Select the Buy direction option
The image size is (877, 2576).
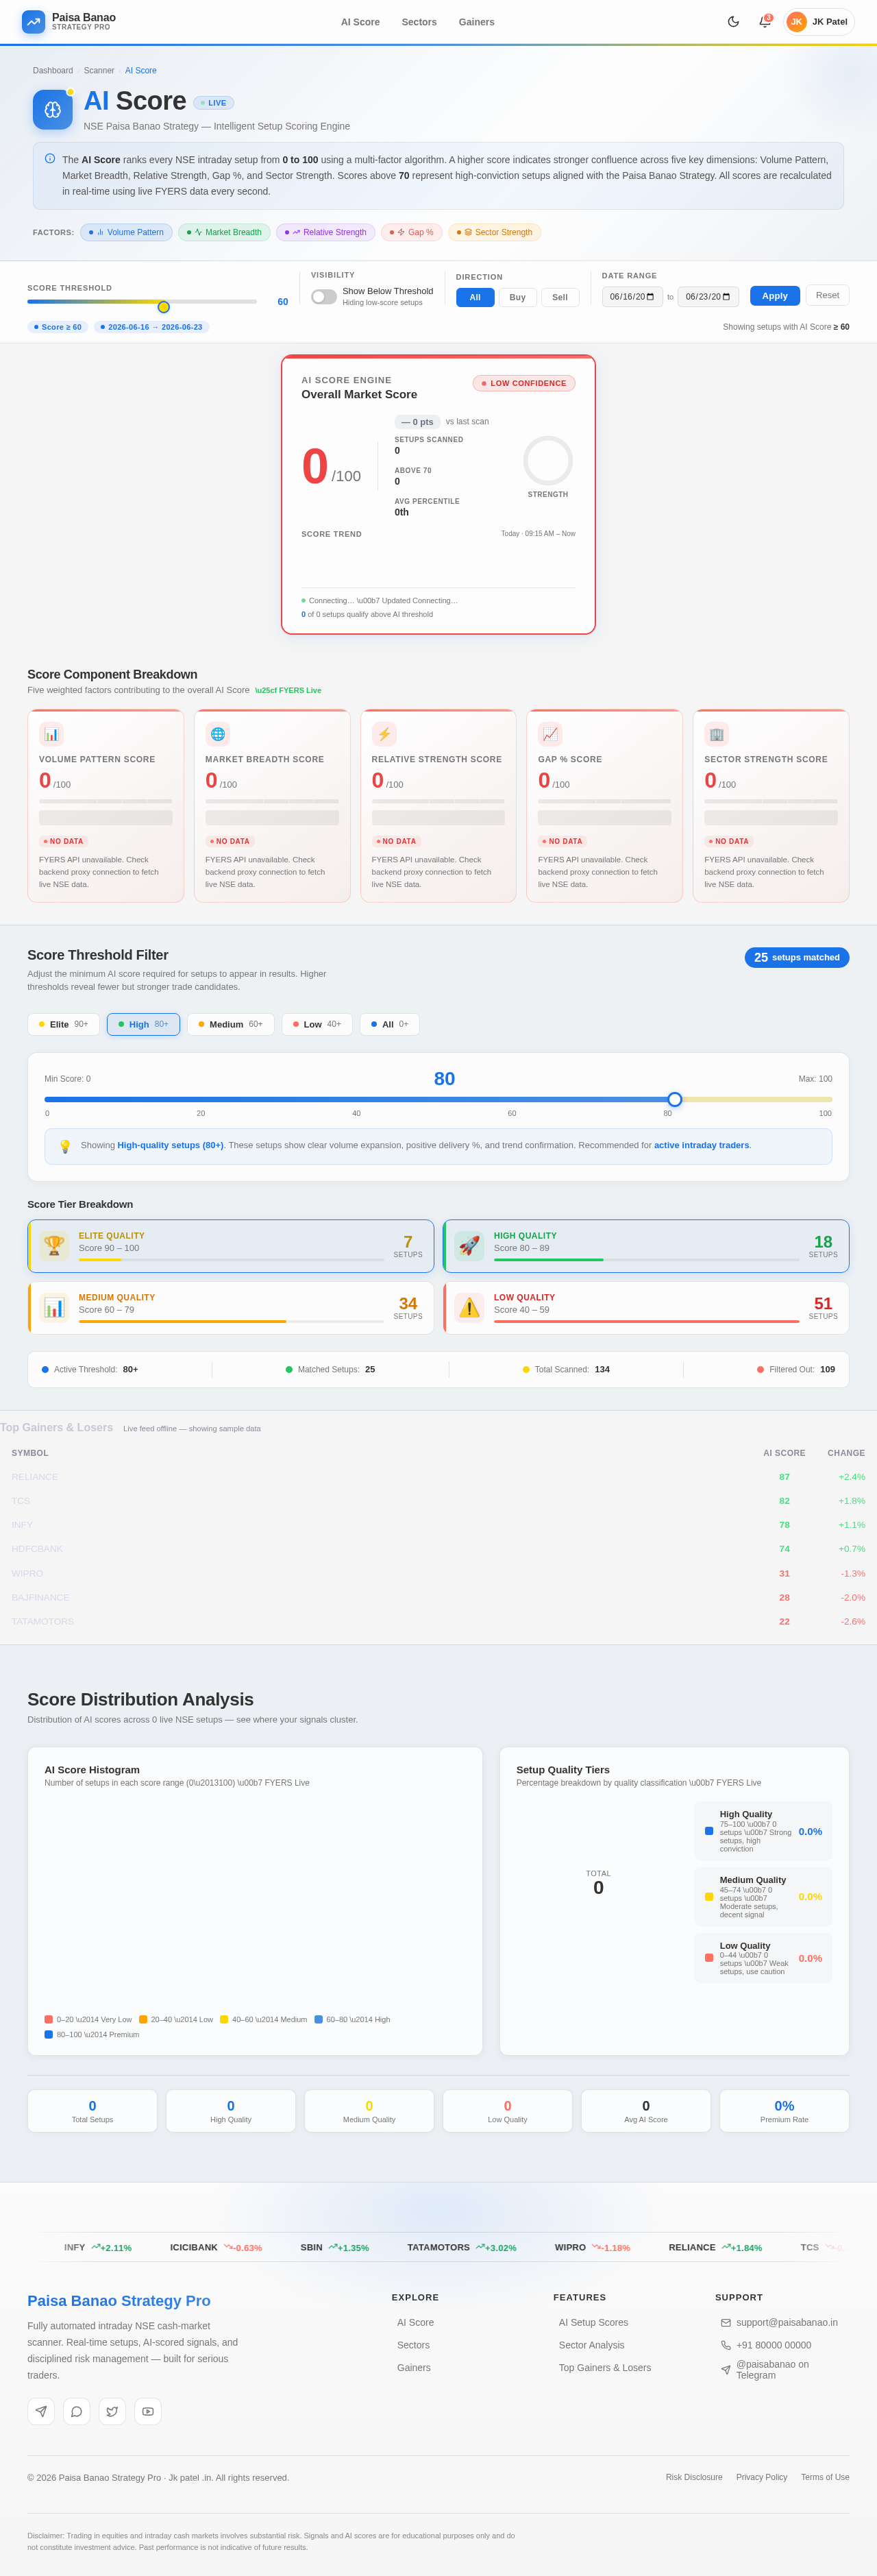point(517,297)
